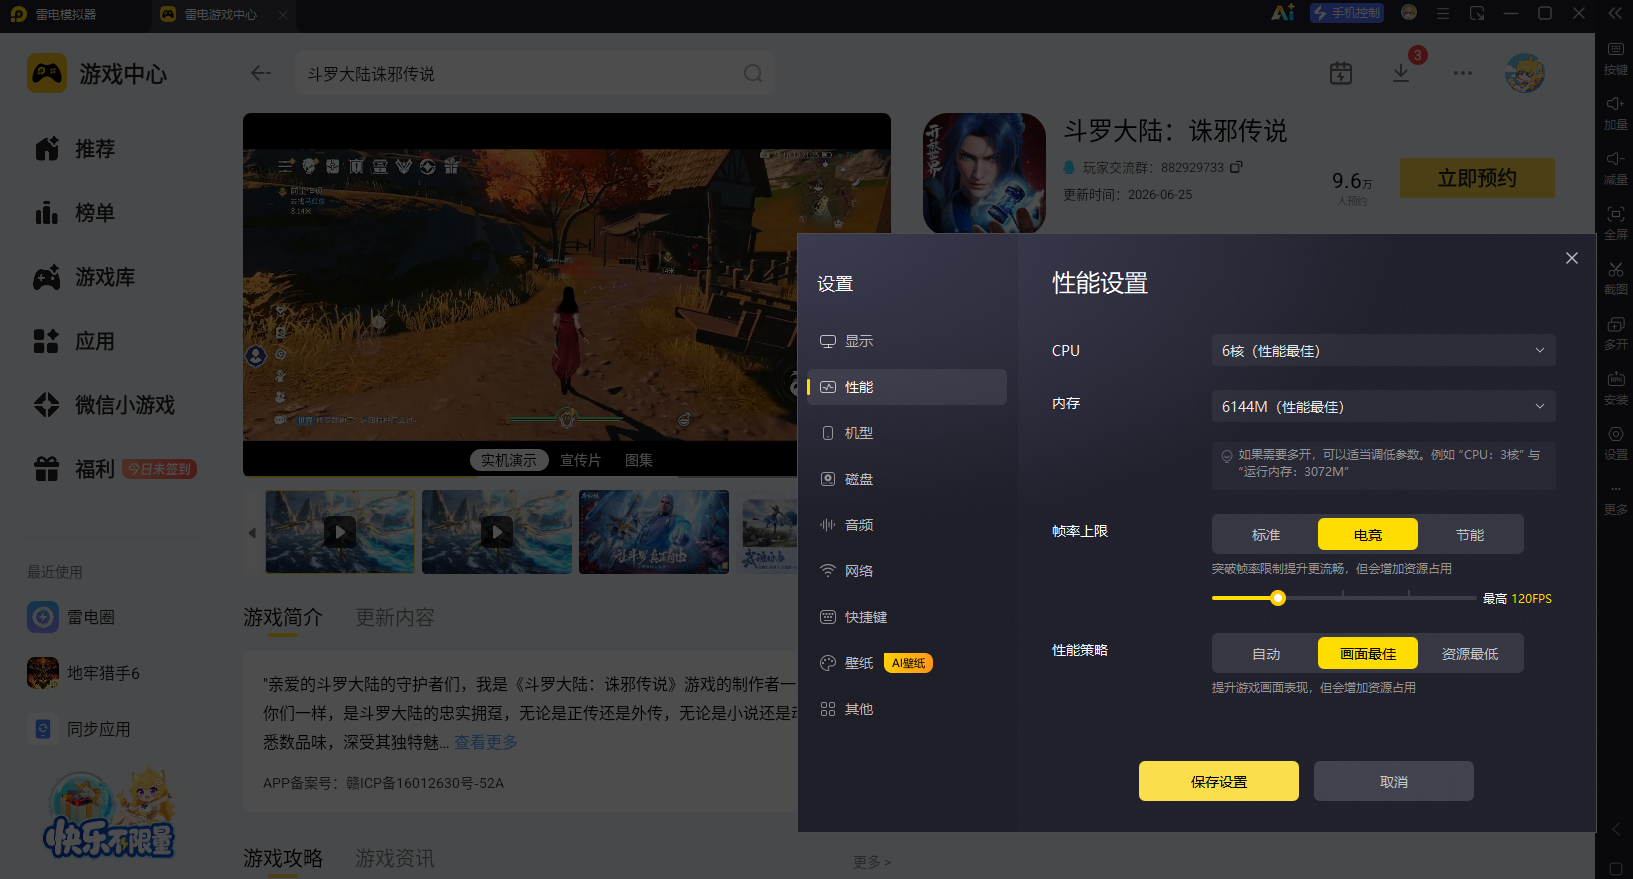Viewport: 1633px width, 879px height.
Task: Copy the player group number 882929733
Action: point(1236,167)
